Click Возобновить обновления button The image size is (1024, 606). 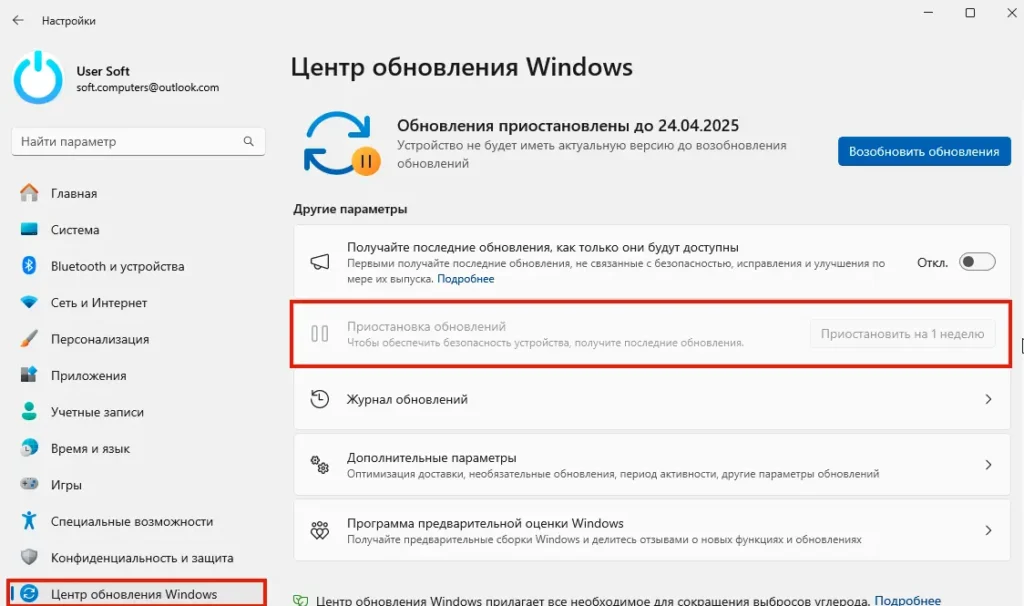(924, 151)
